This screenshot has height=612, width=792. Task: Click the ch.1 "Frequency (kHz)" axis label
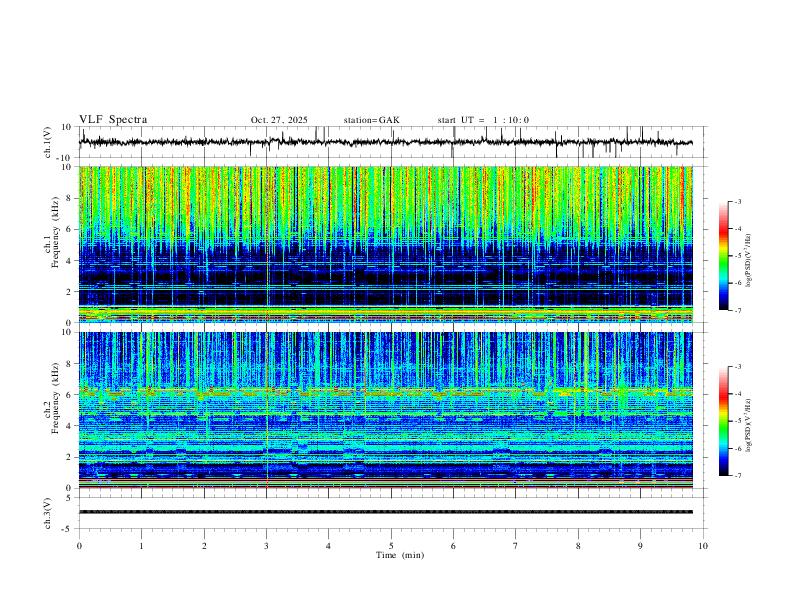coord(55,232)
